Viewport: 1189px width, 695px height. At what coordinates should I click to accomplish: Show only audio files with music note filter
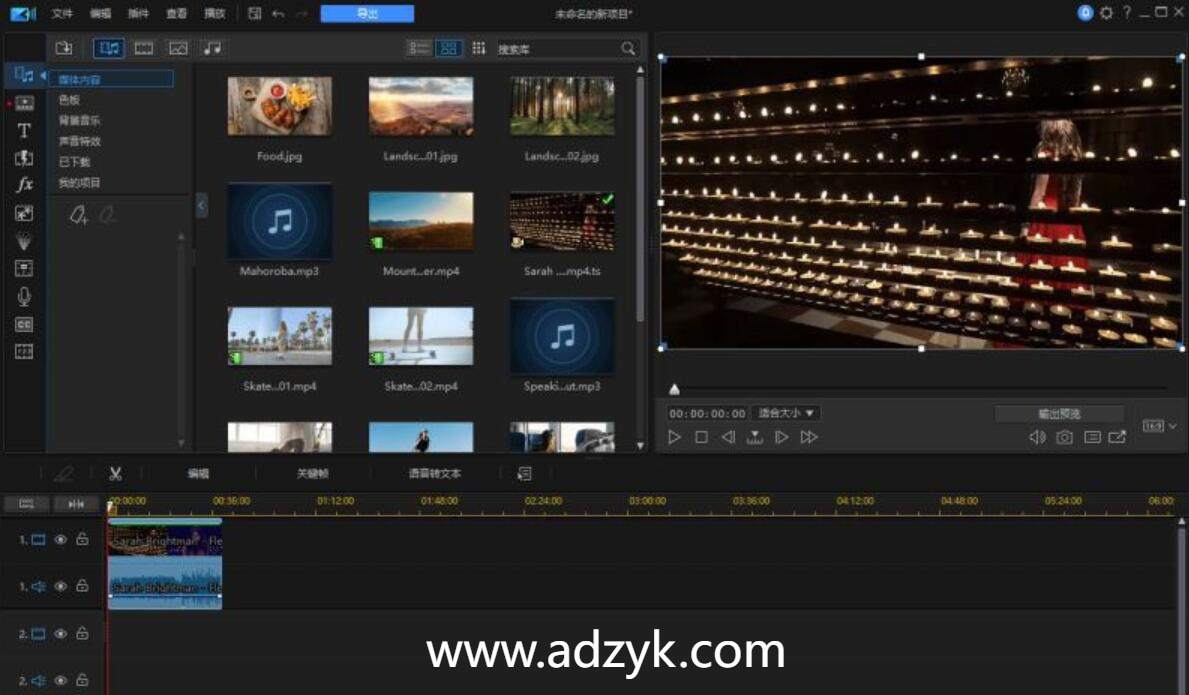211,48
